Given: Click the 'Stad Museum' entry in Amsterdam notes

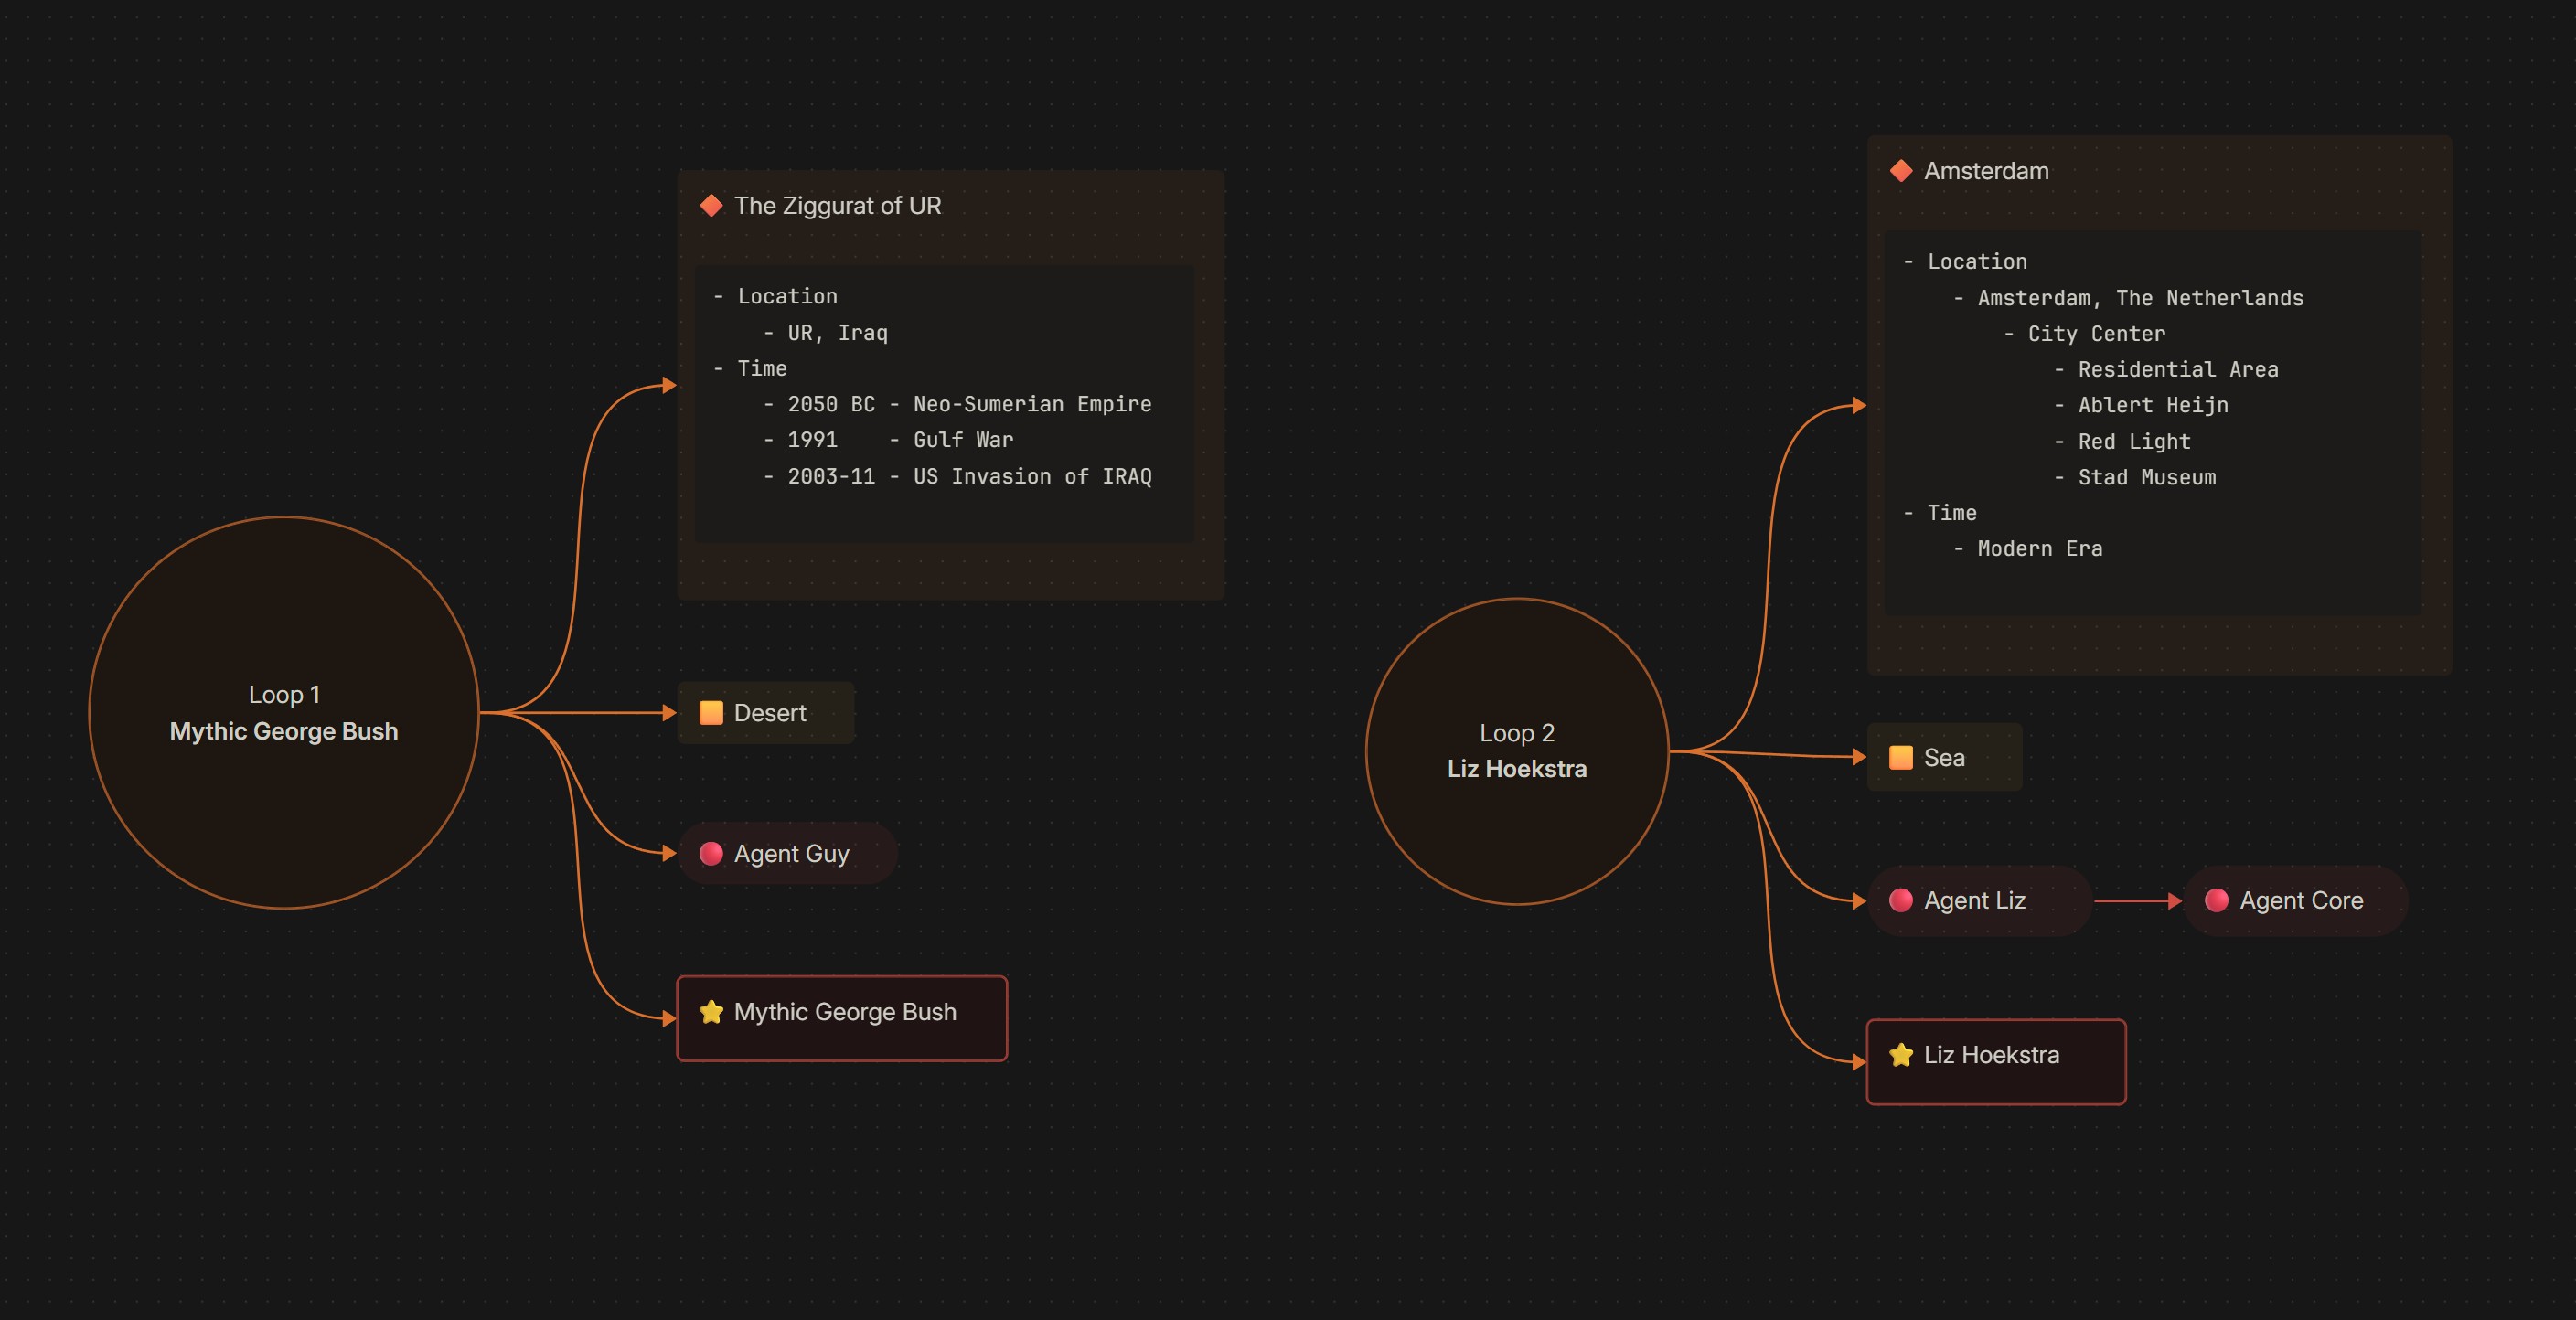Looking at the screenshot, I should click(2146, 478).
